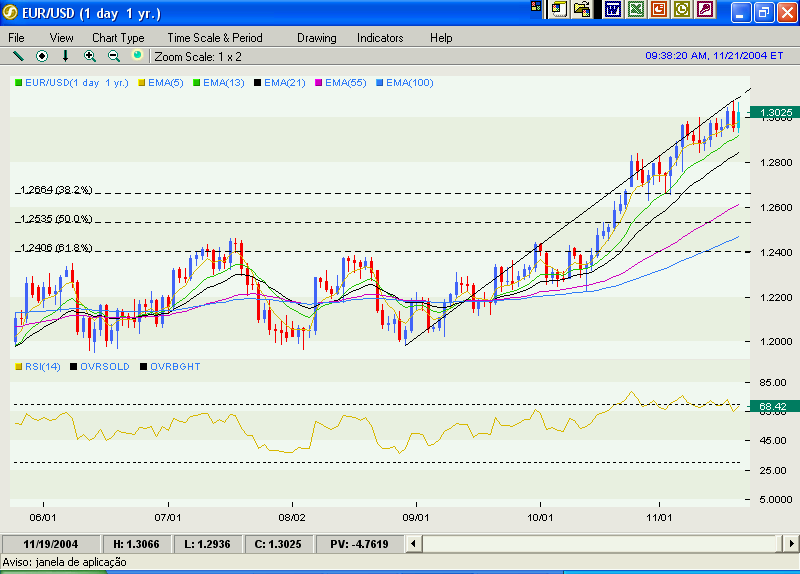Click the EMA(55) magenta legend swatch
800x574 pixels.
pos(320,83)
